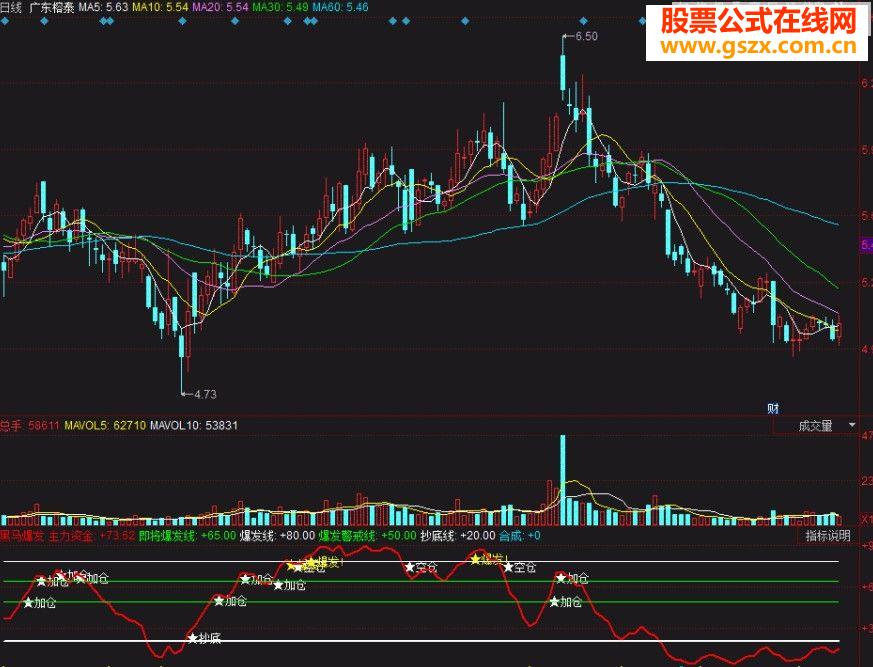This screenshot has width=873, height=667.
Task: Click the 指标说明 button
Action: tap(828, 536)
